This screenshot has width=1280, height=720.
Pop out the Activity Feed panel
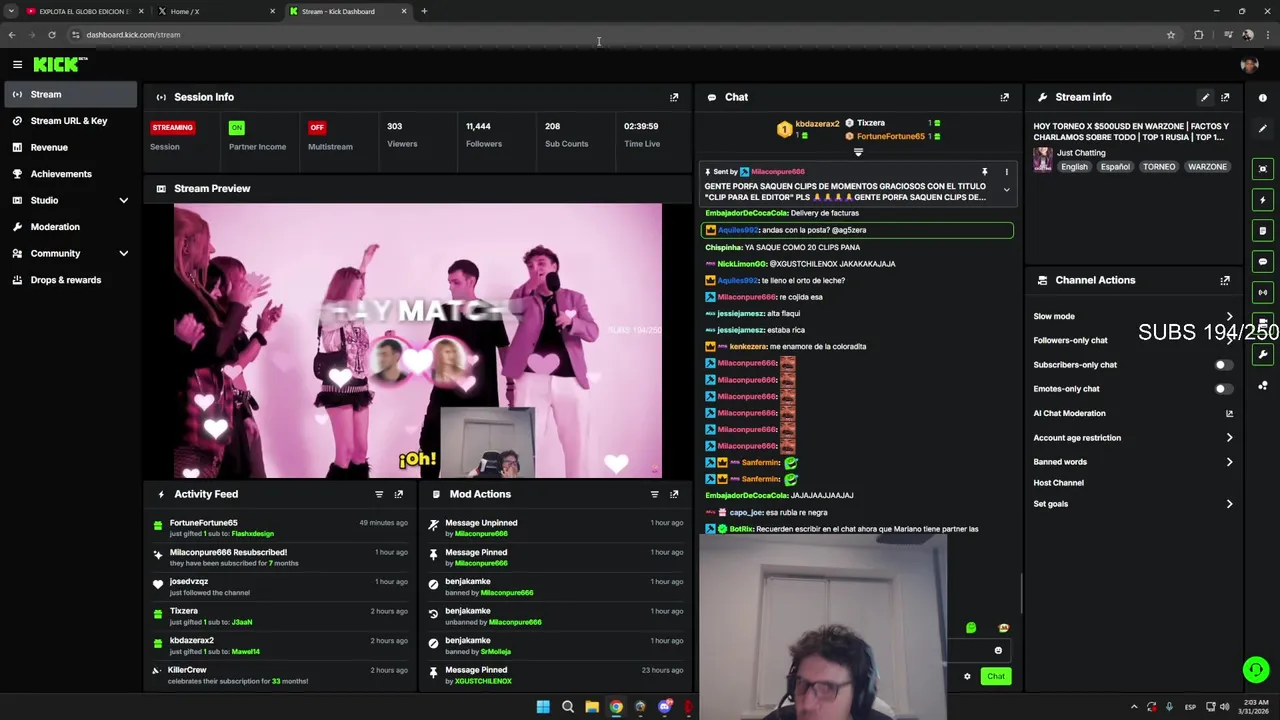coord(398,494)
